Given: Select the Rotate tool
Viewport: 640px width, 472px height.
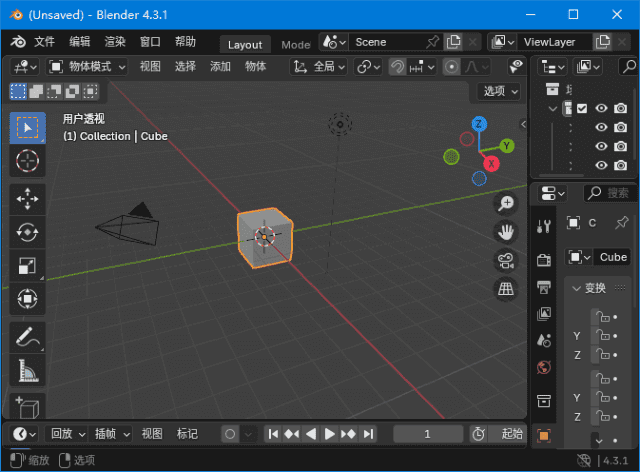Looking at the screenshot, I should point(27,232).
